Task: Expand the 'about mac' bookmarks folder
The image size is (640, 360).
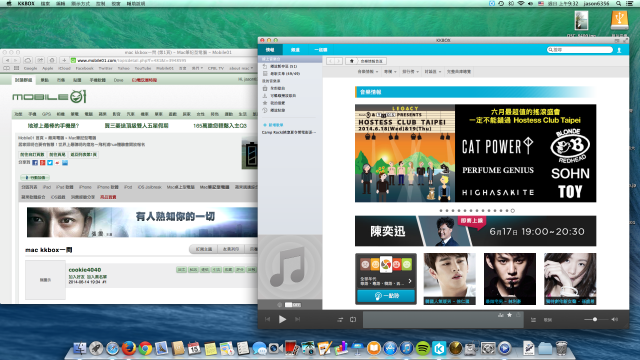Action: 241,69
